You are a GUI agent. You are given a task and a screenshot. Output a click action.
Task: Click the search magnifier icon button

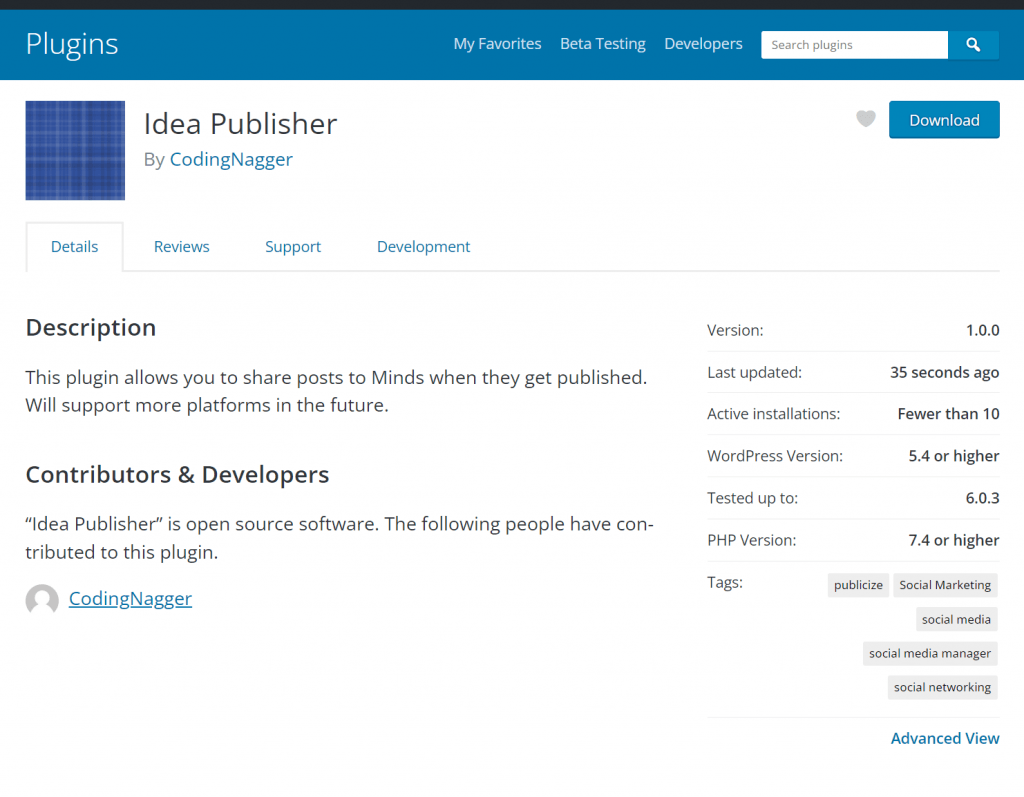coord(973,45)
